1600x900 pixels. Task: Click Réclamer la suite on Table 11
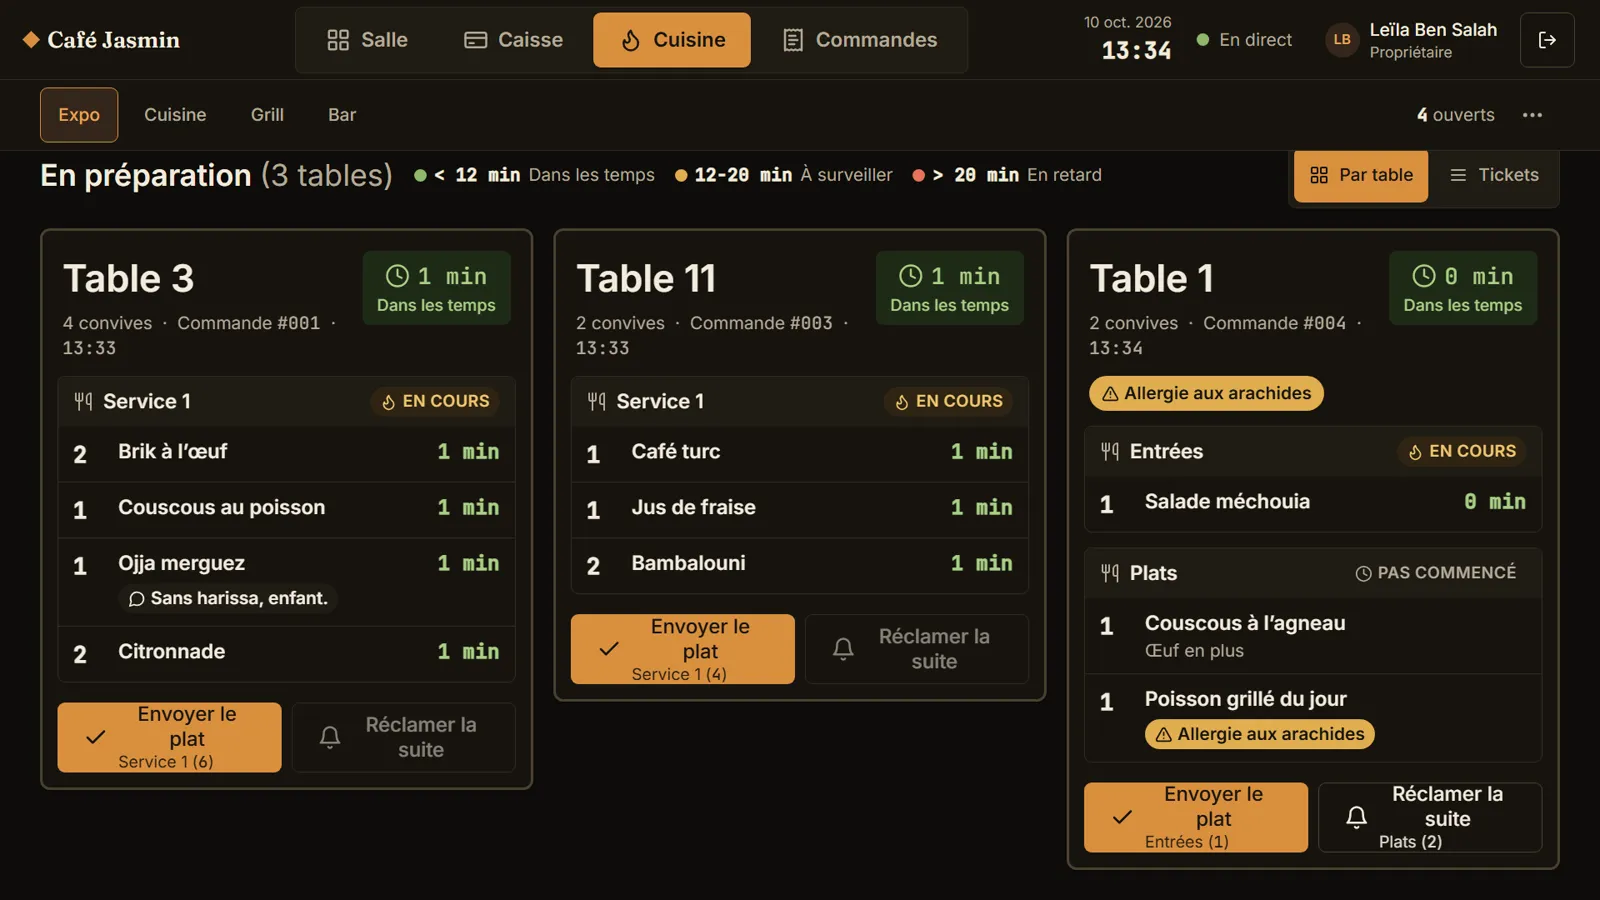click(x=917, y=649)
